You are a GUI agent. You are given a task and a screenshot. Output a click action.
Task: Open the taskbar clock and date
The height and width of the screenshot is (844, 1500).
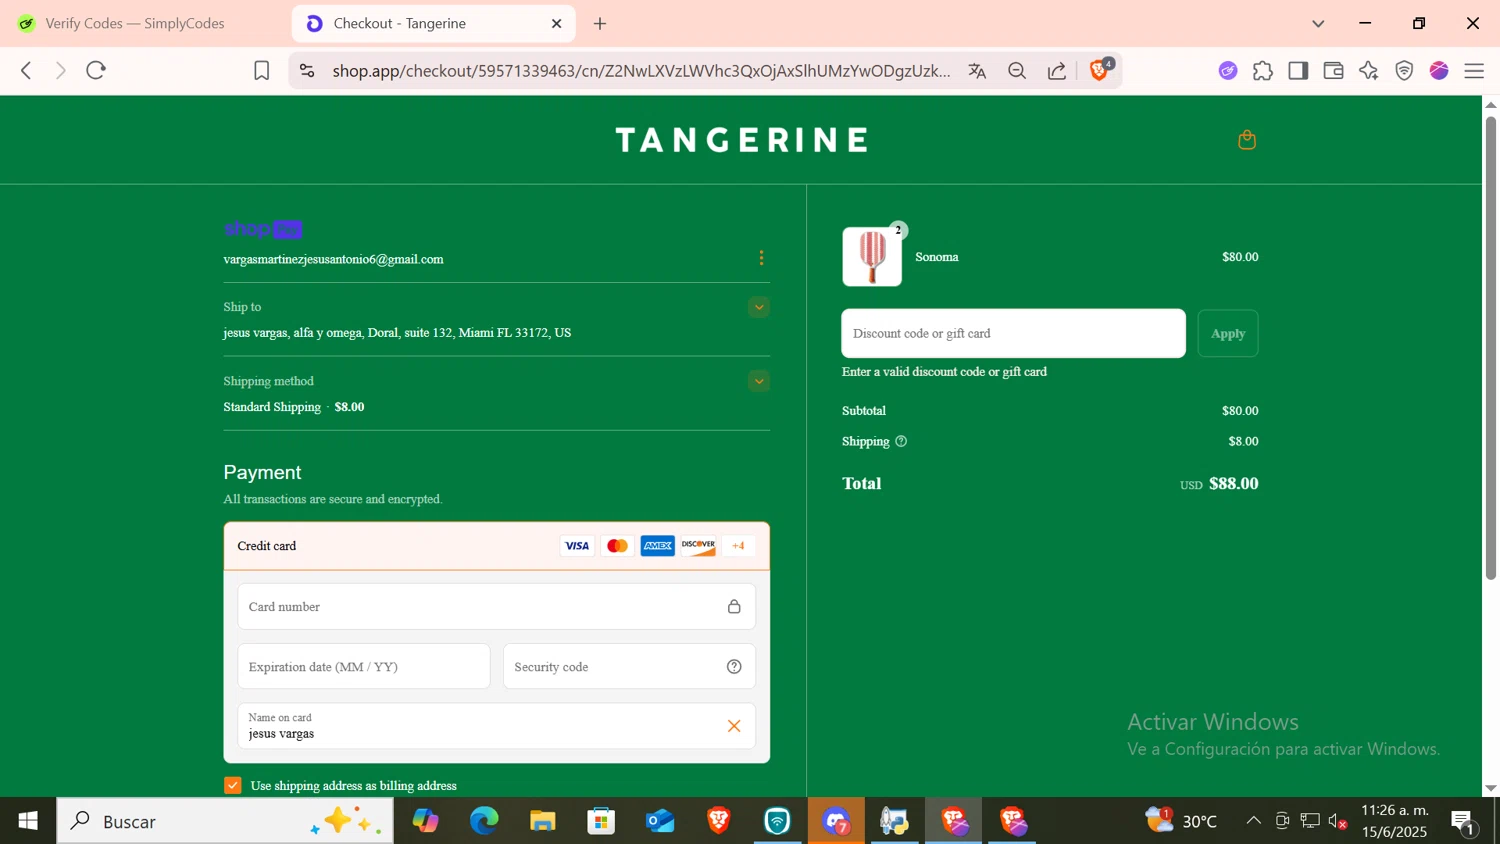(x=1395, y=821)
